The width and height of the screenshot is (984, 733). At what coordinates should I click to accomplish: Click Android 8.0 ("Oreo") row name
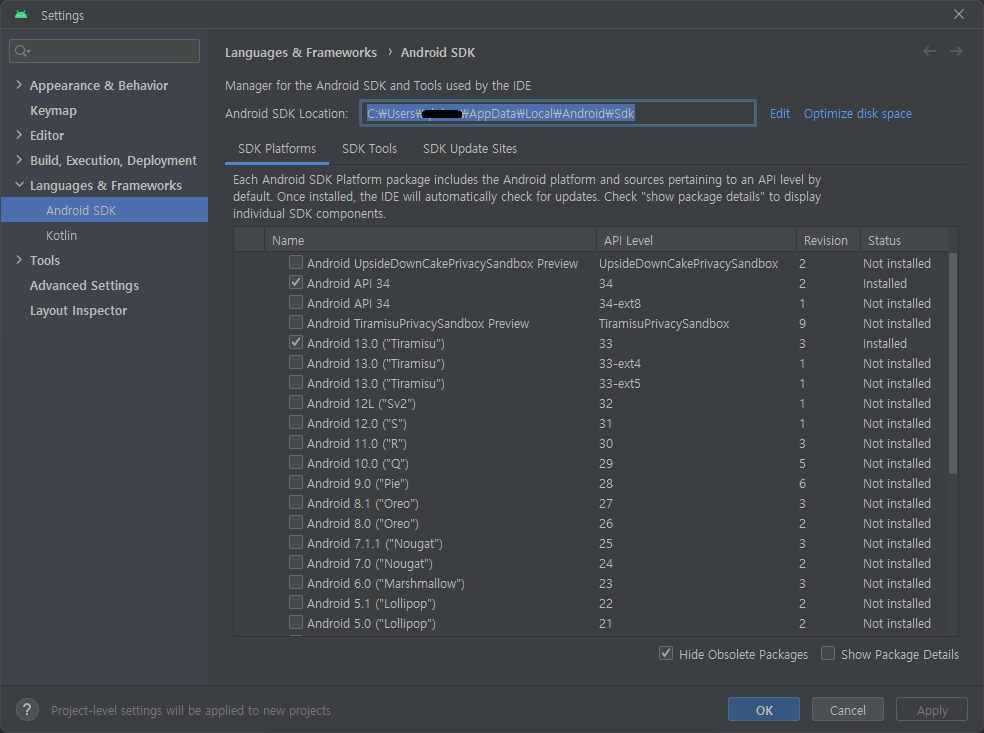pyautogui.click(x=363, y=523)
